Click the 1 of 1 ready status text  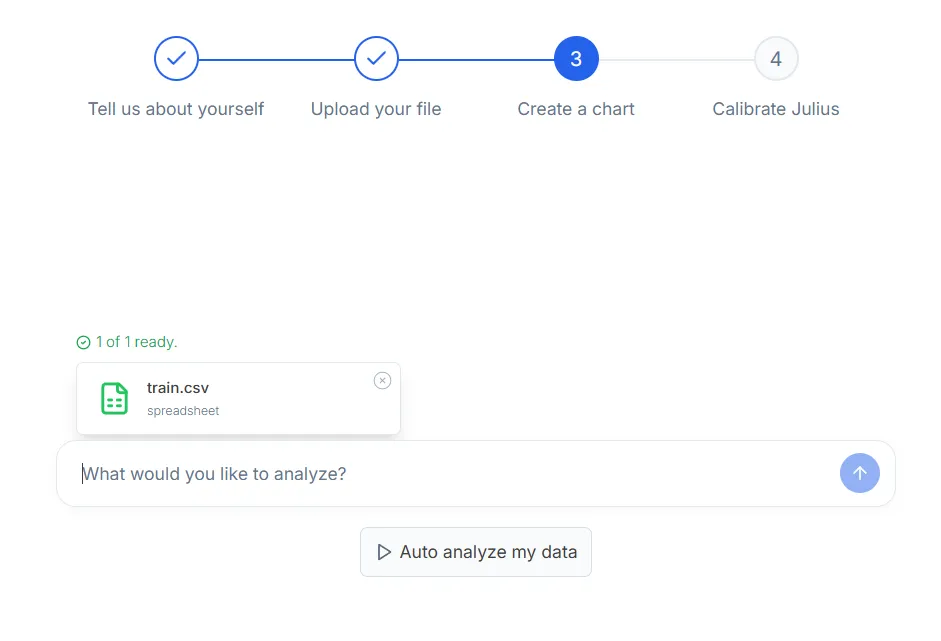click(137, 342)
